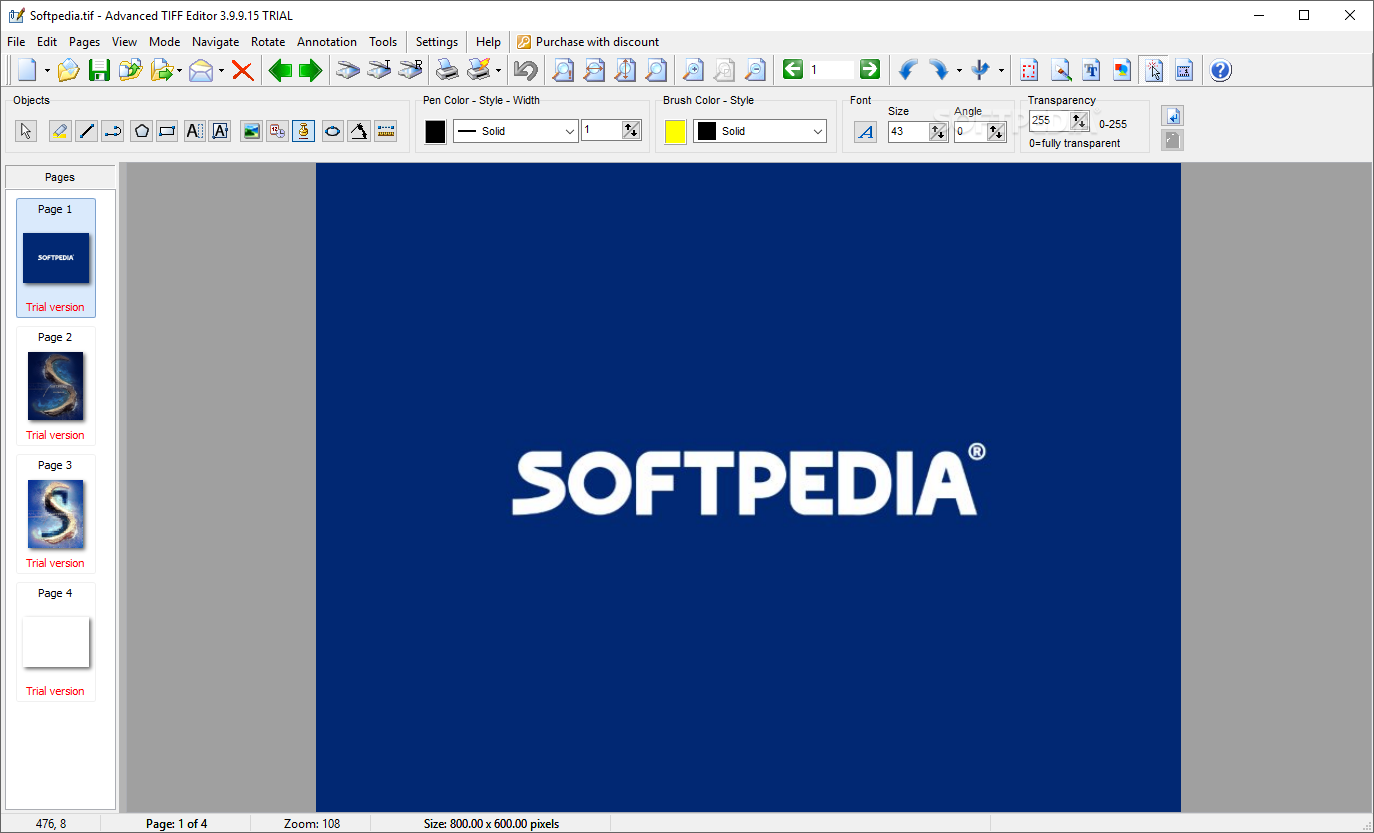The width and height of the screenshot is (1374, 833).
Task: Go to previous page with green left arrow
Action: [x=281, y=70]
